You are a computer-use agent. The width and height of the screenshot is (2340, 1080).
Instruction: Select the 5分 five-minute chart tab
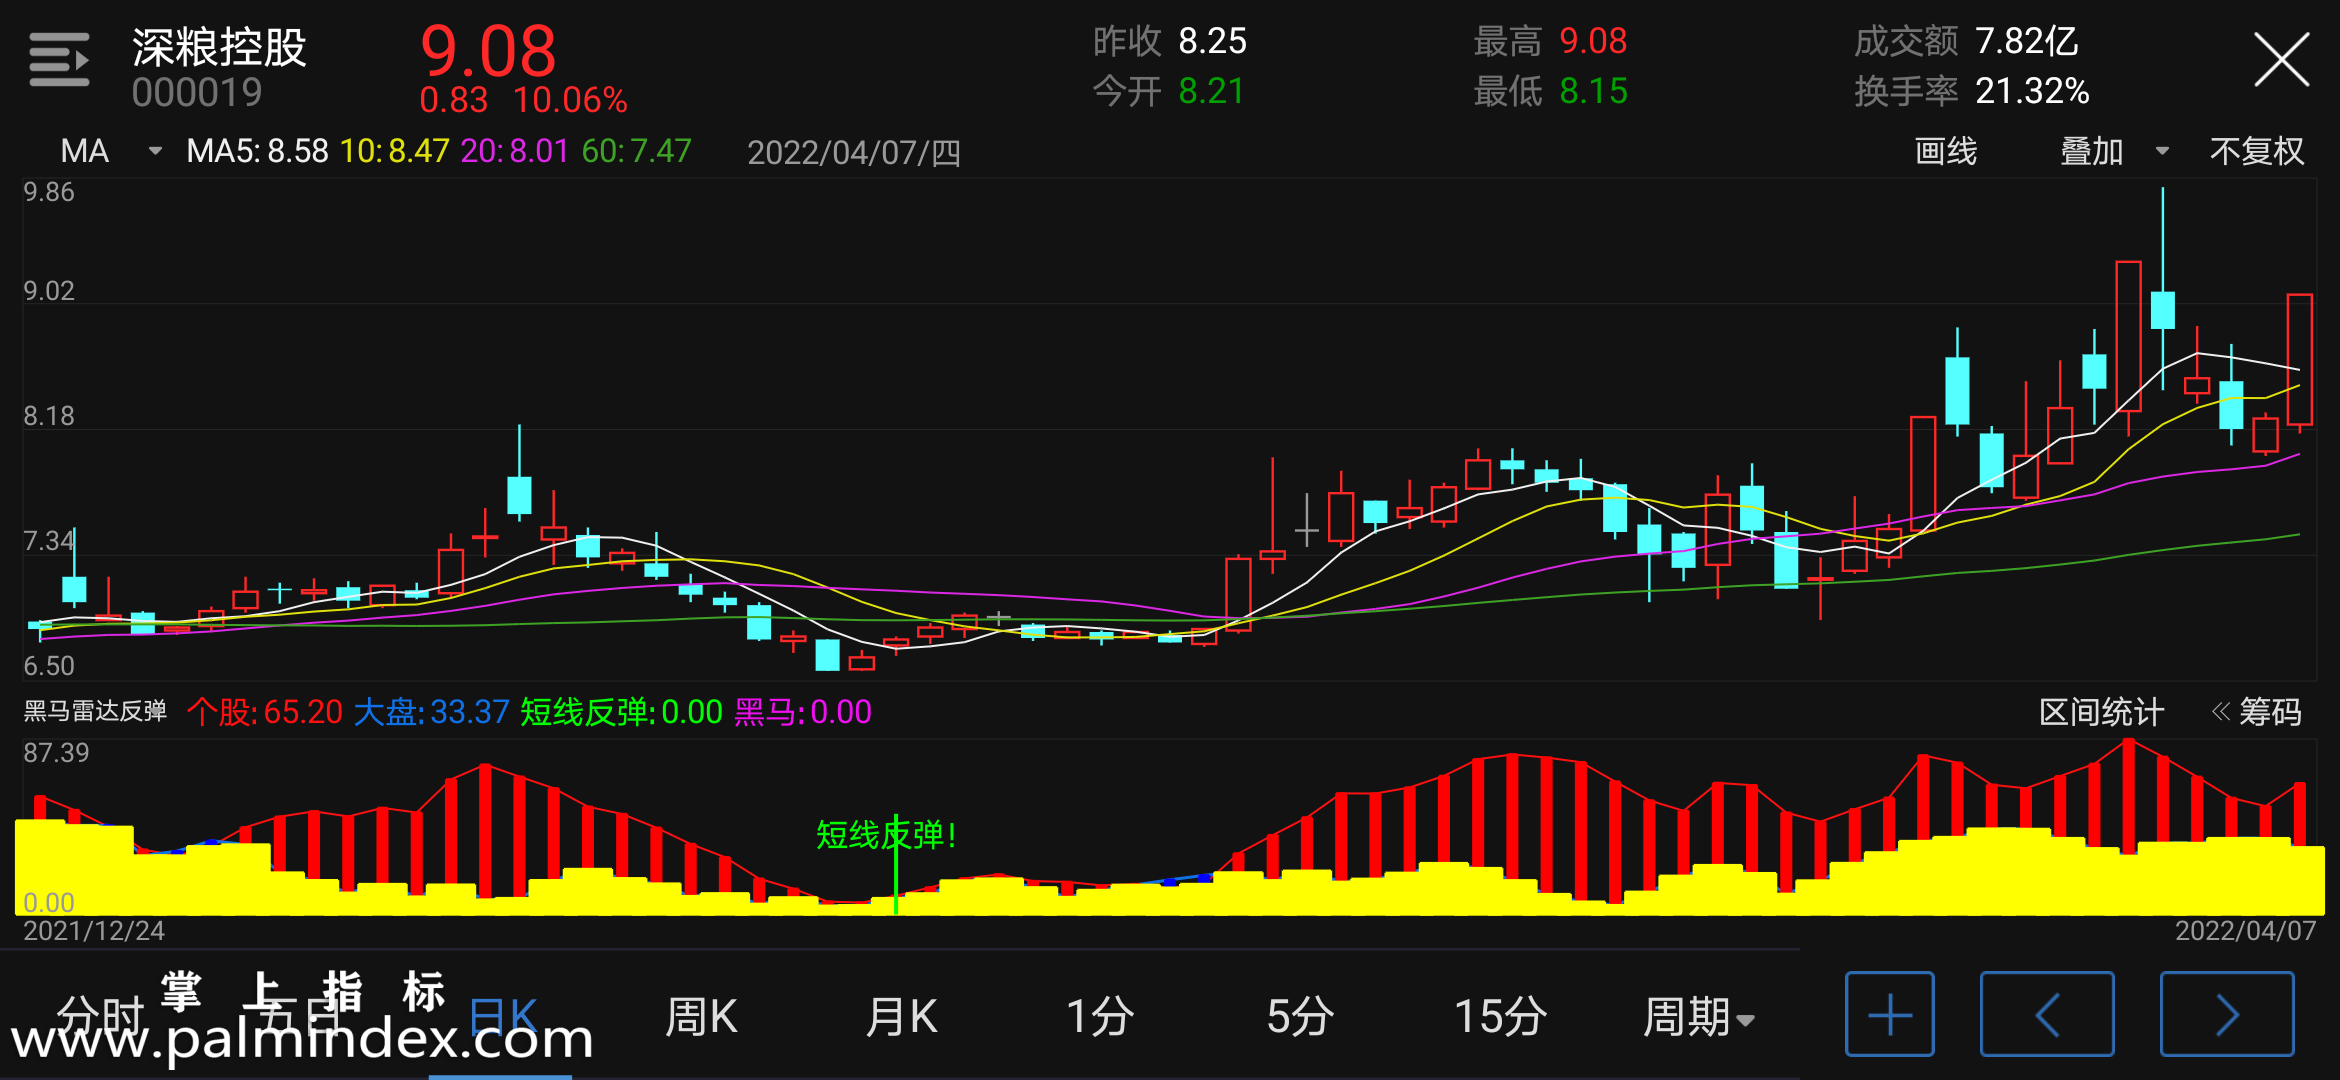(x=1300, y=1016)
